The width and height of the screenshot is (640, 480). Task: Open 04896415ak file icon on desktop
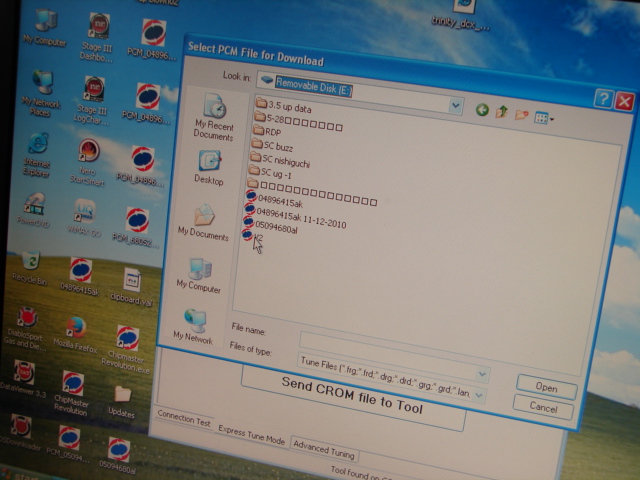click(80, 276)
